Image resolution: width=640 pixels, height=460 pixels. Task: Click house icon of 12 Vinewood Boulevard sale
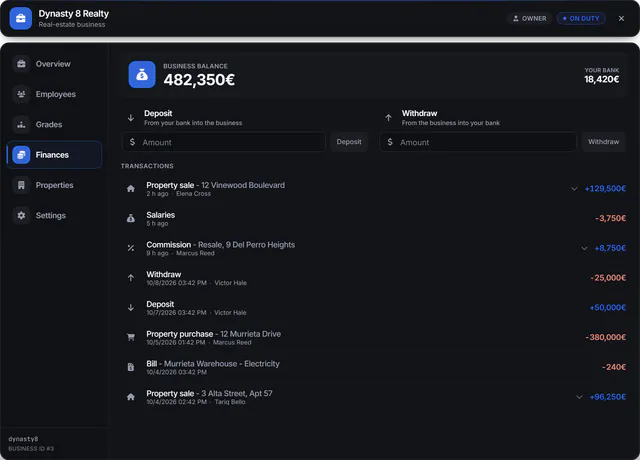point(131,189)
